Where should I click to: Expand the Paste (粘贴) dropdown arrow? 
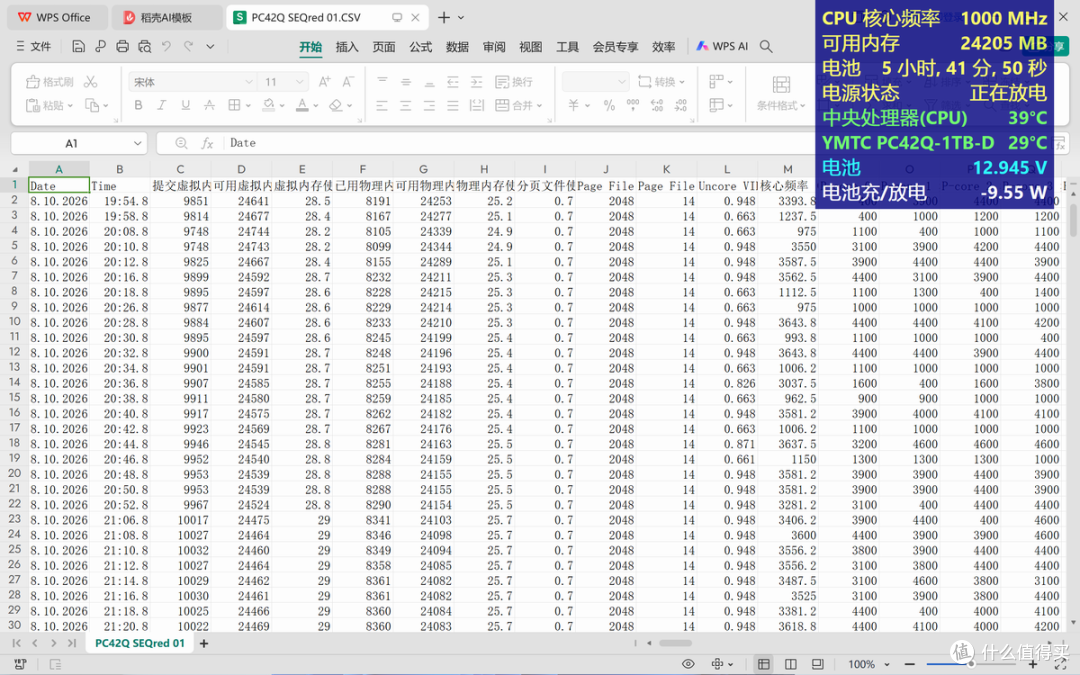pos(70,105)
